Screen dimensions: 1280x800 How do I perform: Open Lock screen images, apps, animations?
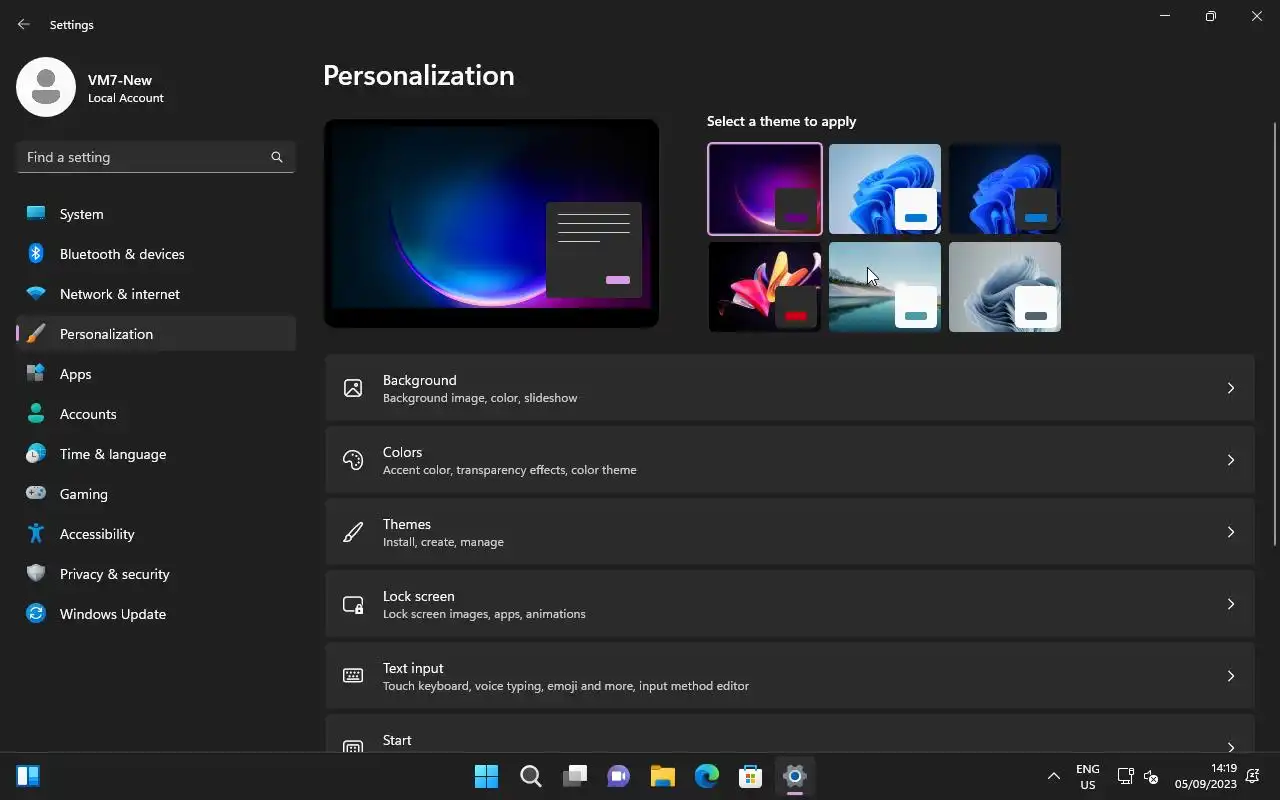tap(790, 604)
